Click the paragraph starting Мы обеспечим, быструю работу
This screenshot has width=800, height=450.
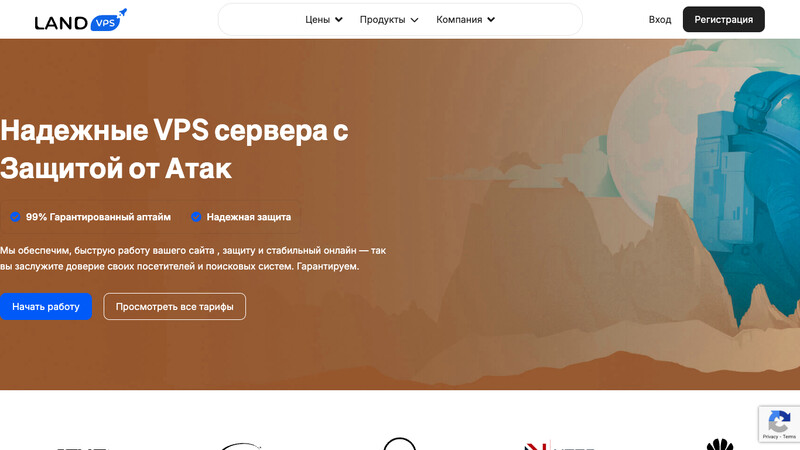tap(193, 258)
